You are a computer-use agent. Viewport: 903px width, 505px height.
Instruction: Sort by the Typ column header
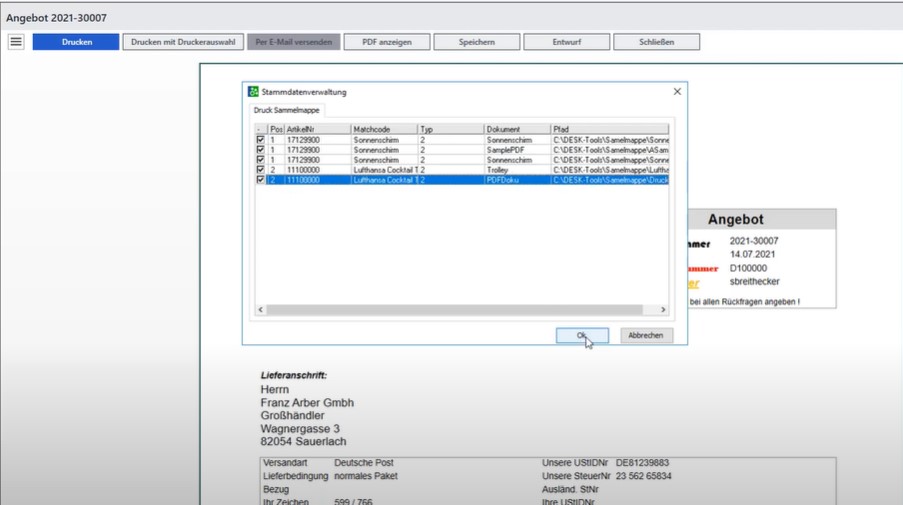pos(451,130)
